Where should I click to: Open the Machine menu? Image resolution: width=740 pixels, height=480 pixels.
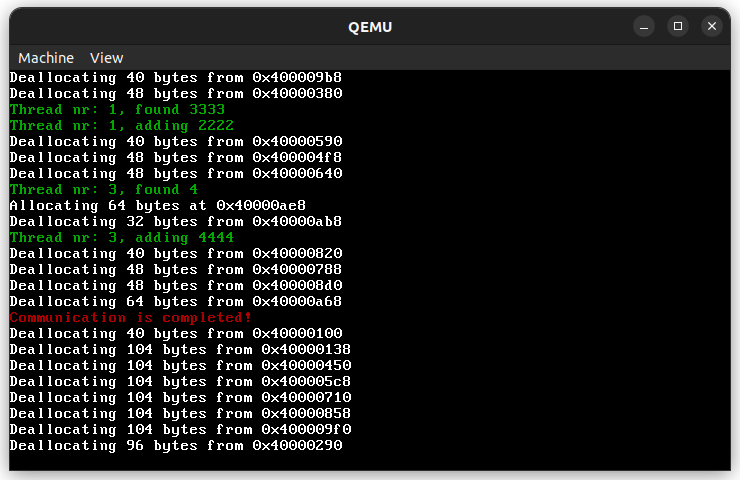coord(46,58)
